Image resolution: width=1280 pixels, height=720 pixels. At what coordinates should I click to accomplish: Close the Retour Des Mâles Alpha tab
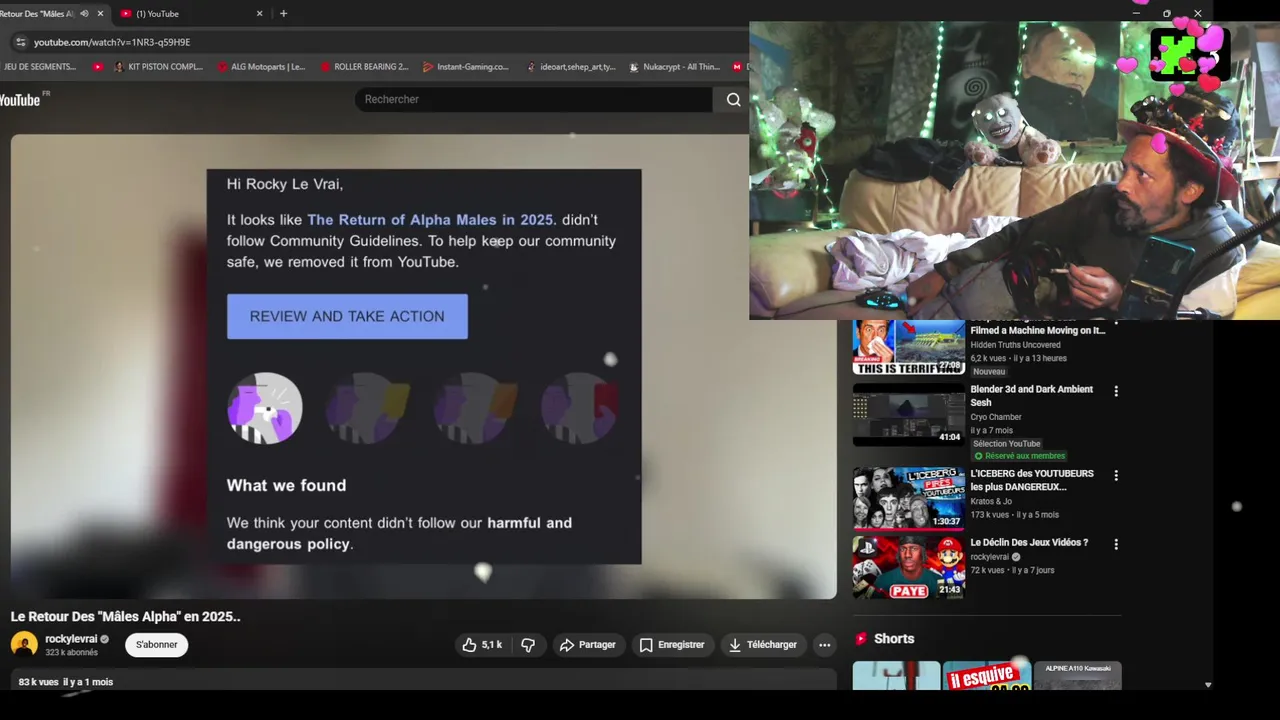coord(100,13)
